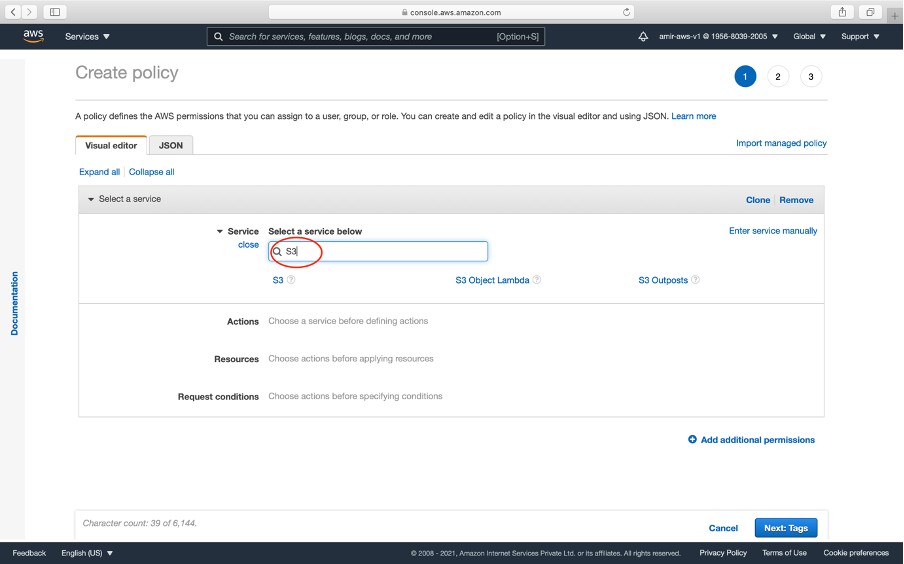Image resolution: width=904 pixels, height=564 pixels.
Task: Toggle the Safari sidebar icon
Action: point(55,12)
